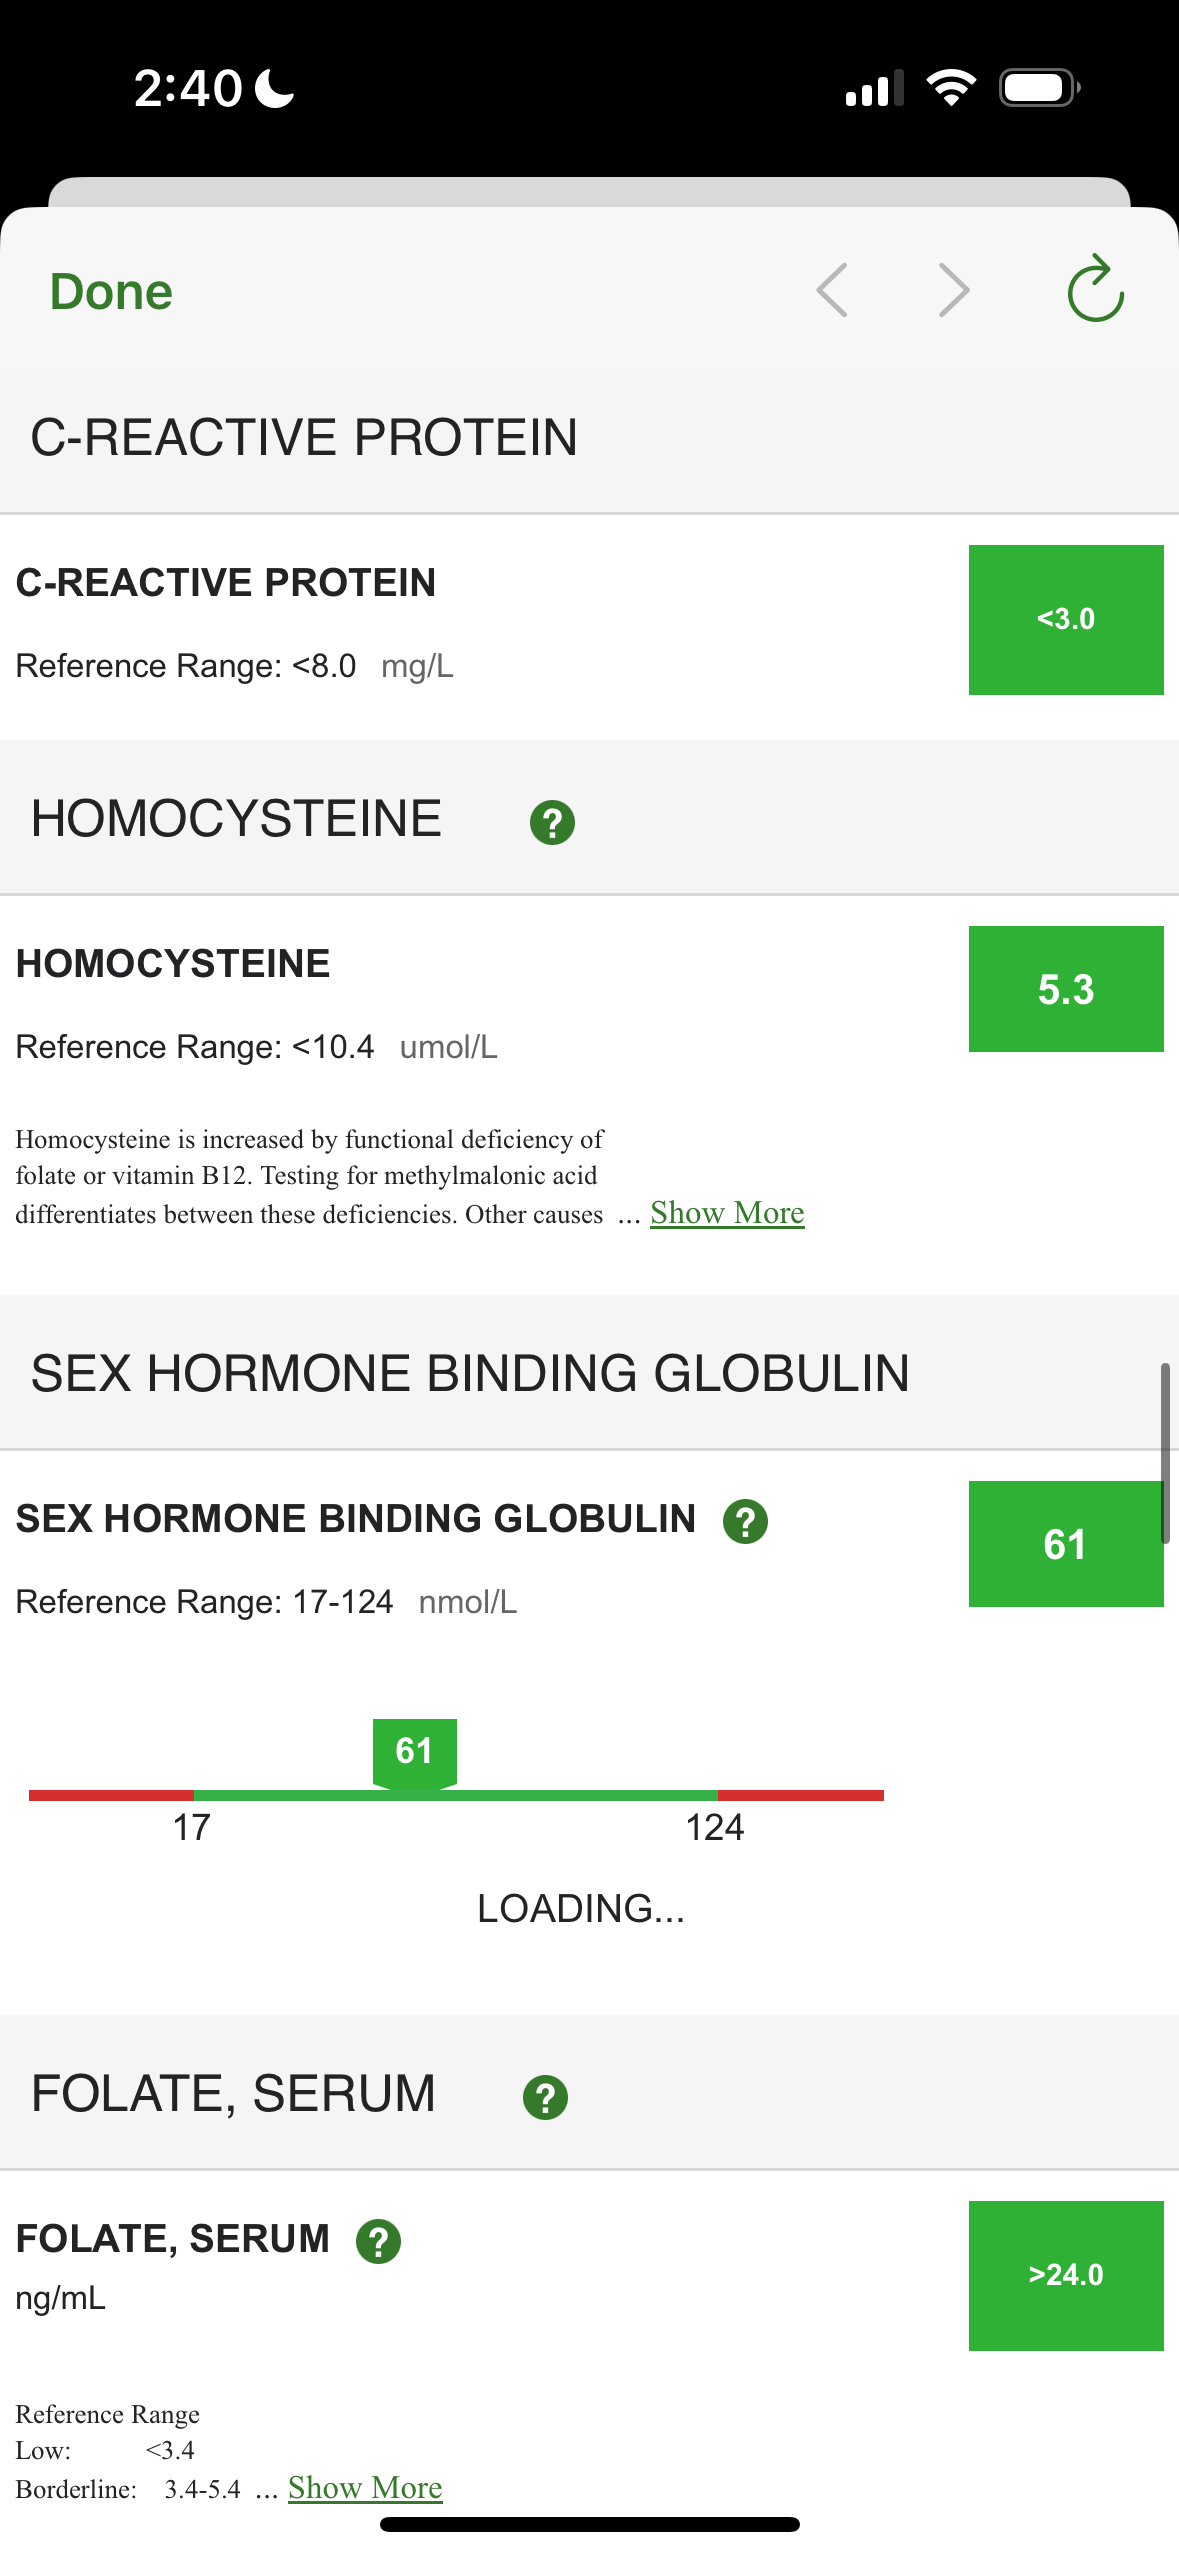This screenshot has width=1179, height=2556.
Task: Expand homocysteine description with Show More
Action: [x=727, y=1213]
